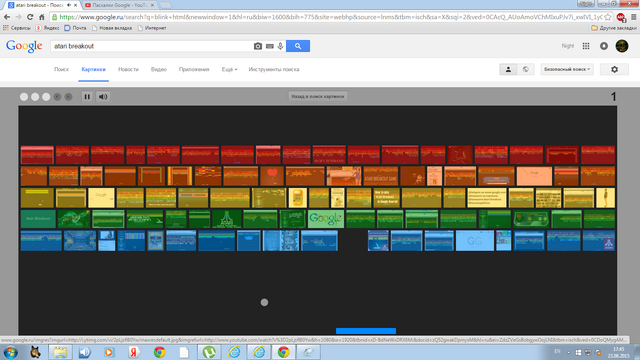Open the on-screen keyboard icon
640x360 pixels.
click(x=269, y=46)
